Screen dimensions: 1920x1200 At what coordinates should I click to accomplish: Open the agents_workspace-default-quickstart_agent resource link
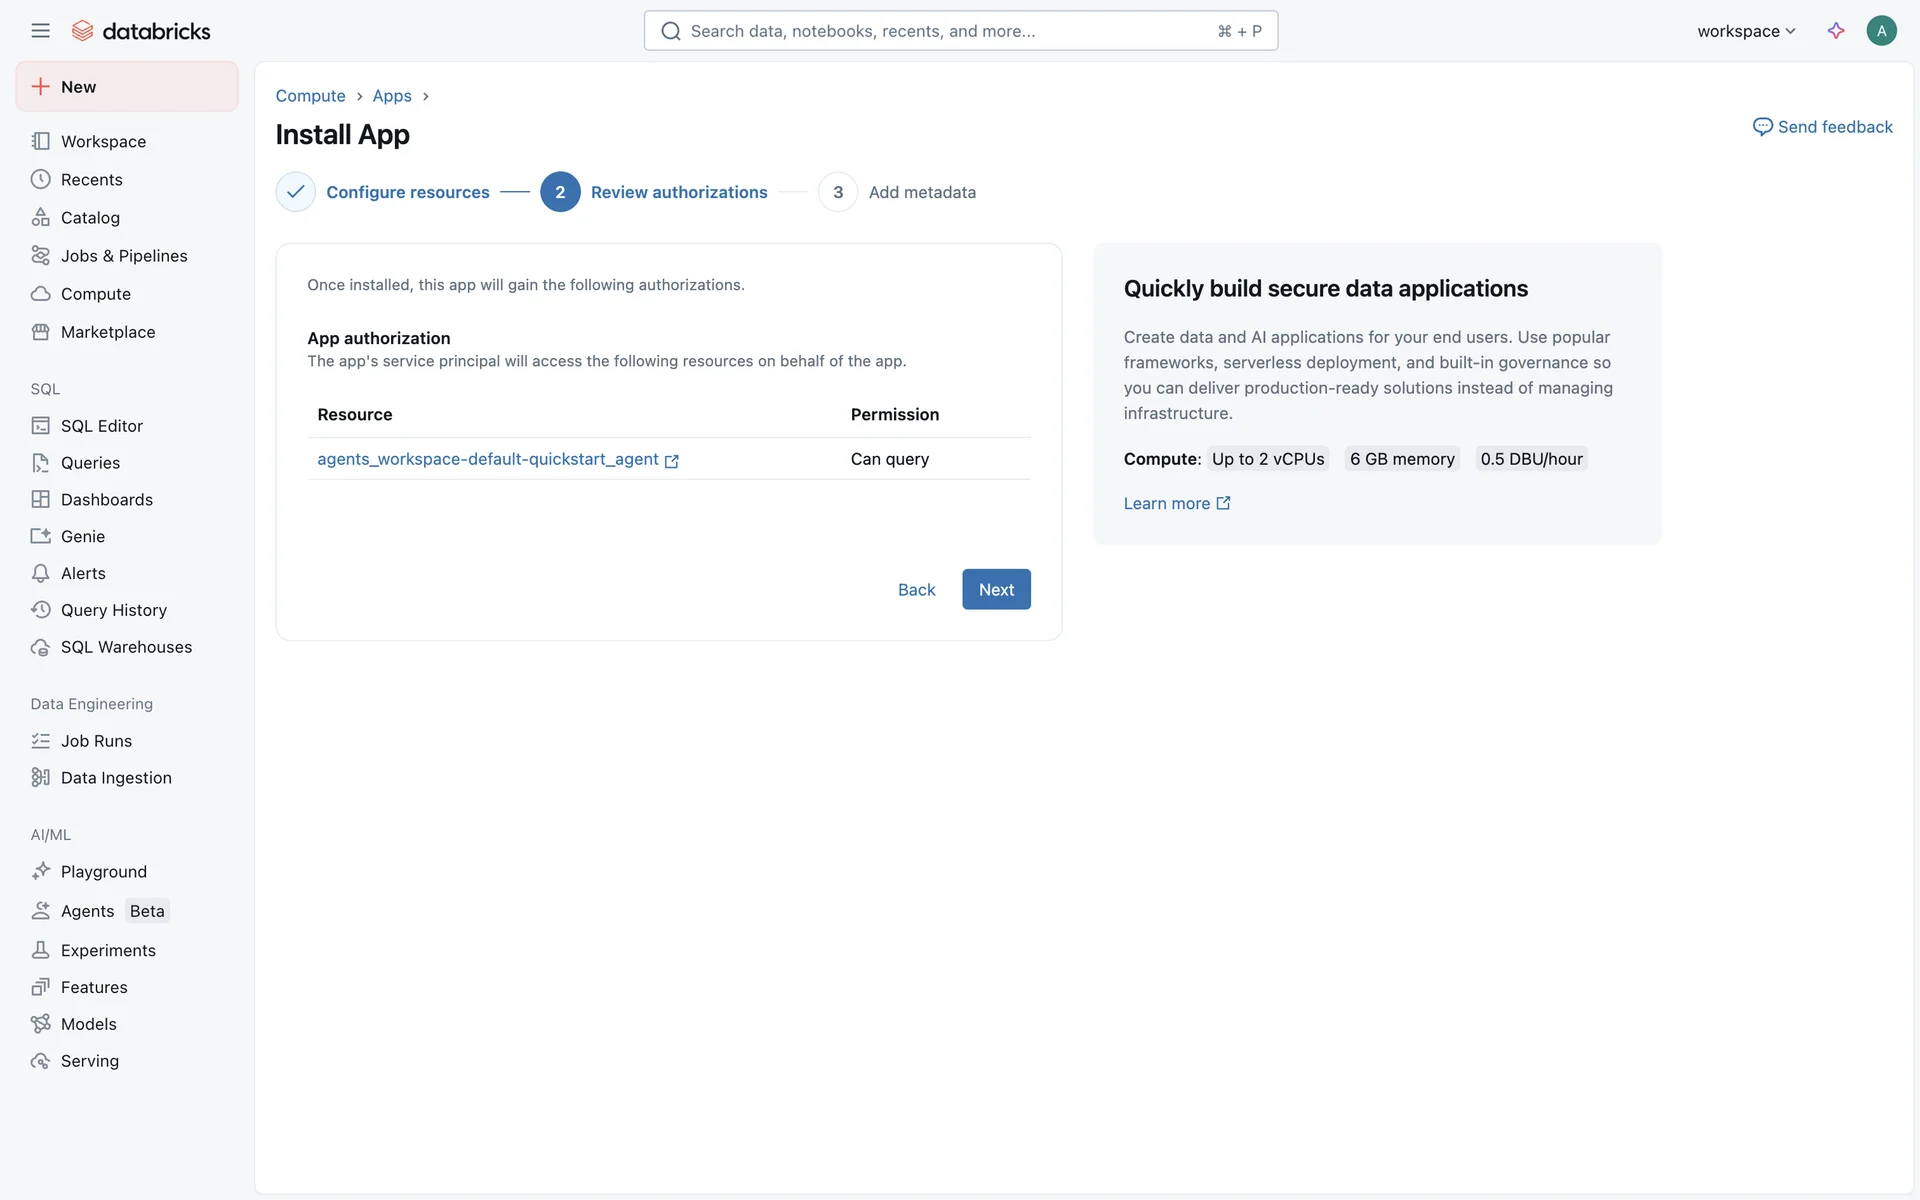coord(488,459)
